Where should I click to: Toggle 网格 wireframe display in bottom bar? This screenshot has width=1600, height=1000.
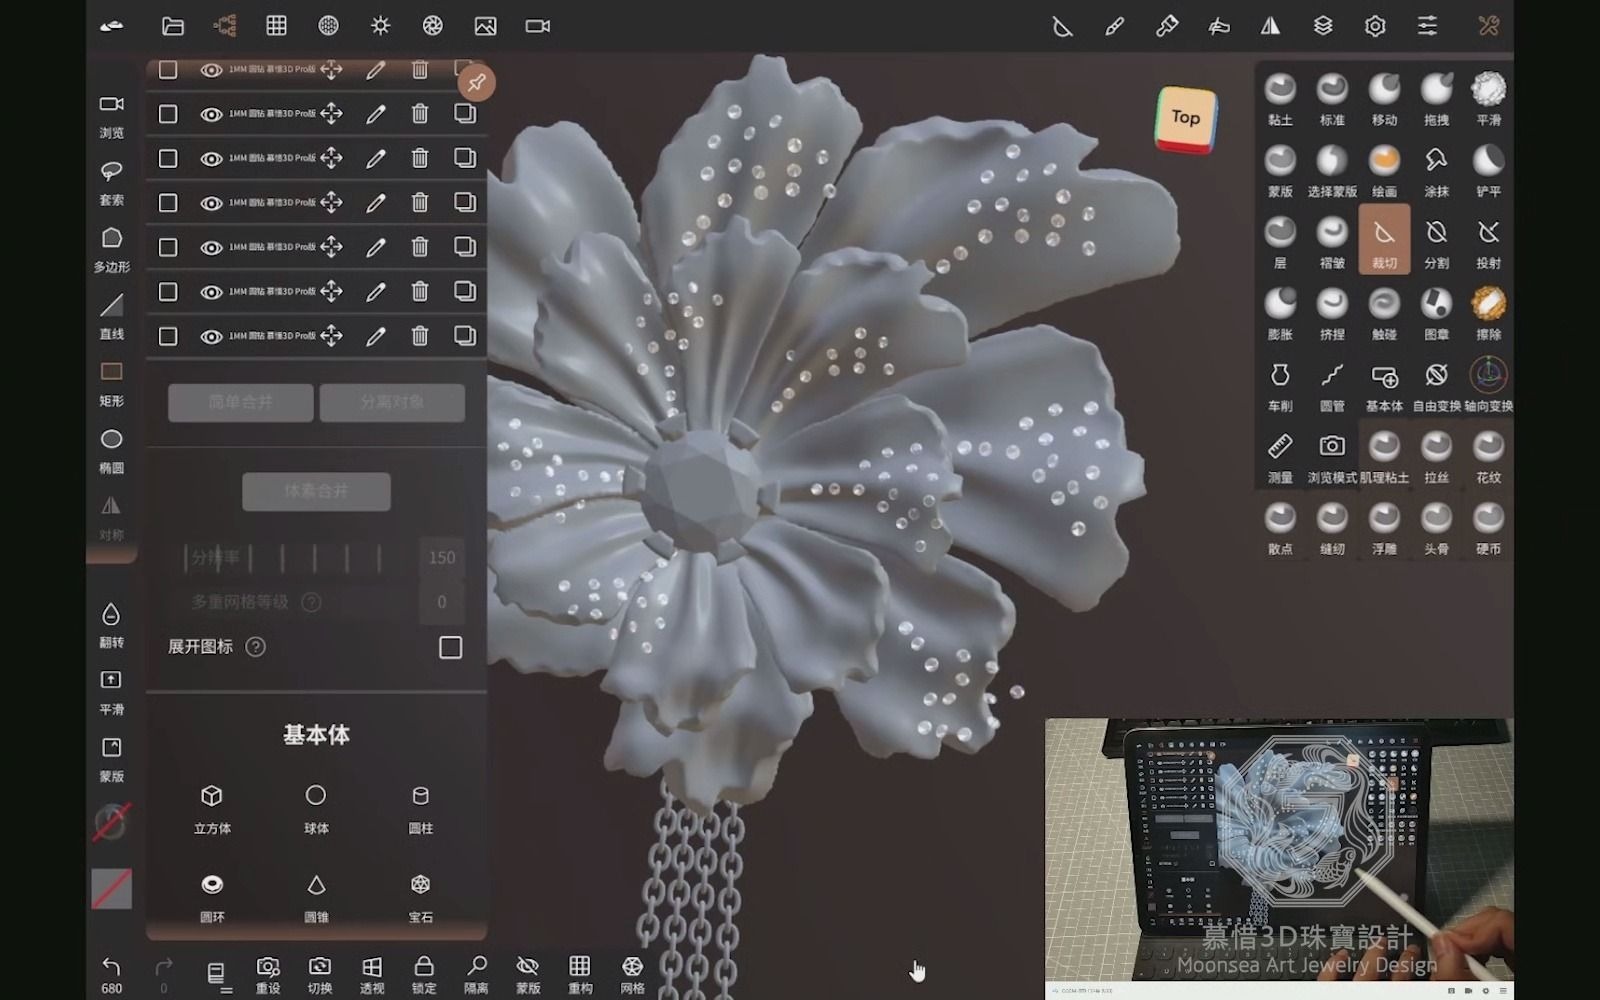pos(632,975)
